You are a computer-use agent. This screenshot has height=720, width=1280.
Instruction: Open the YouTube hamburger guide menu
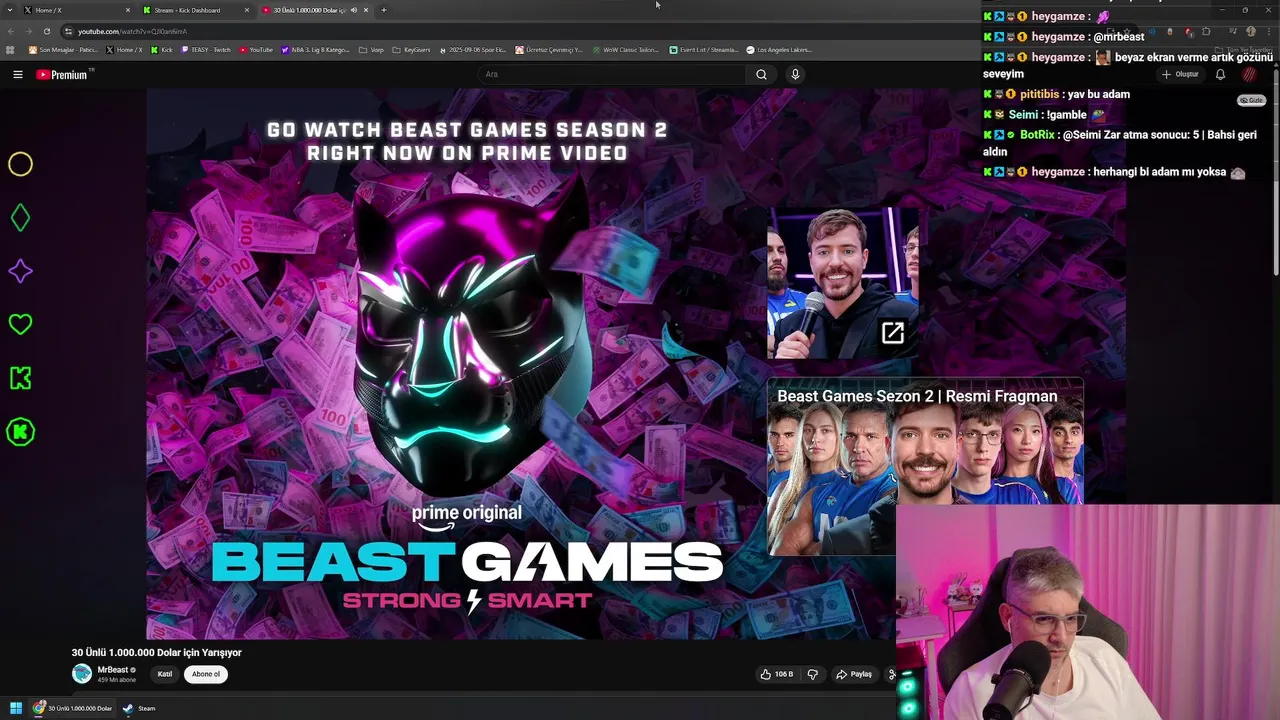(18, 74)
